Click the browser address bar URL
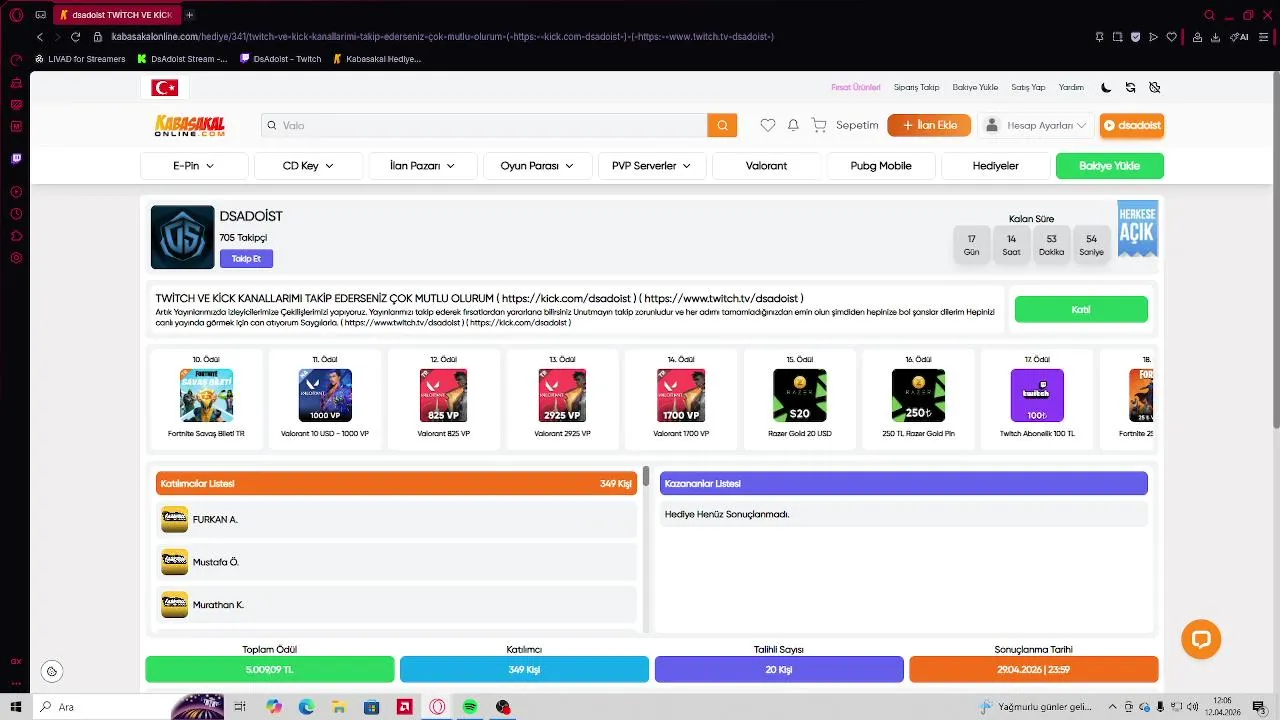 click(x=442, y=37)
